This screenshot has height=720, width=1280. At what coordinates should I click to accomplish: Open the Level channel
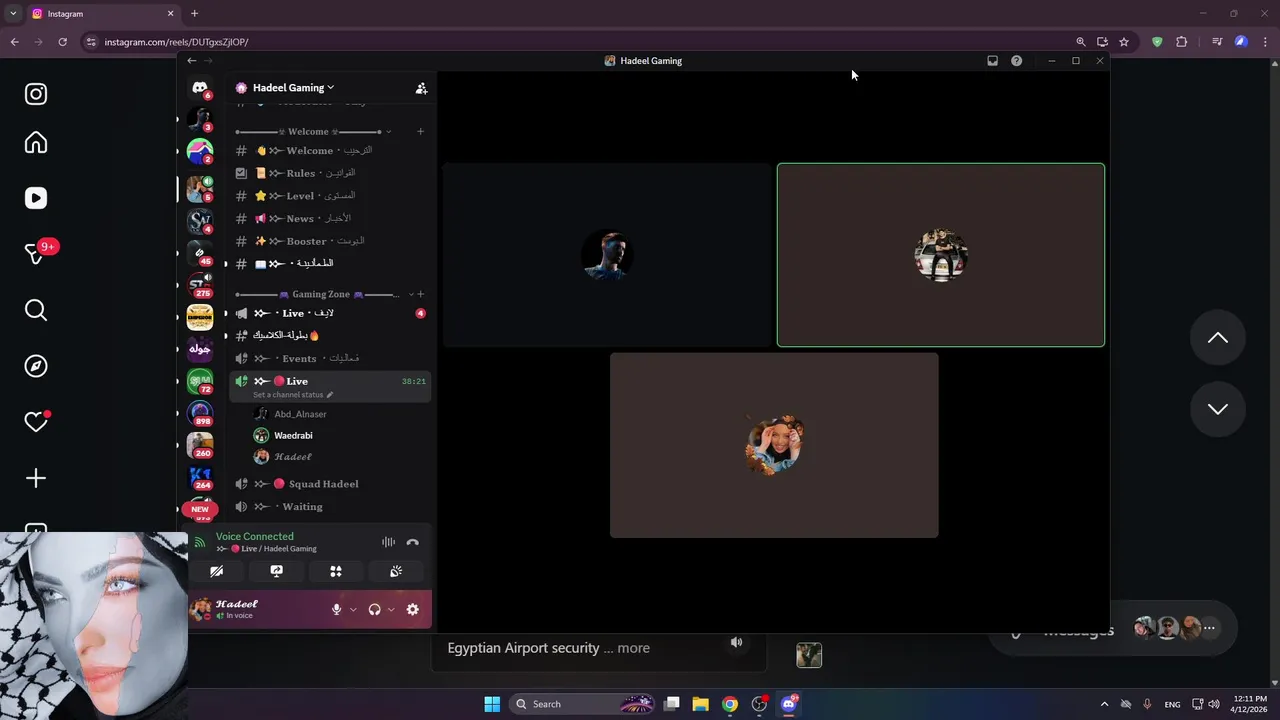[330, 196]
